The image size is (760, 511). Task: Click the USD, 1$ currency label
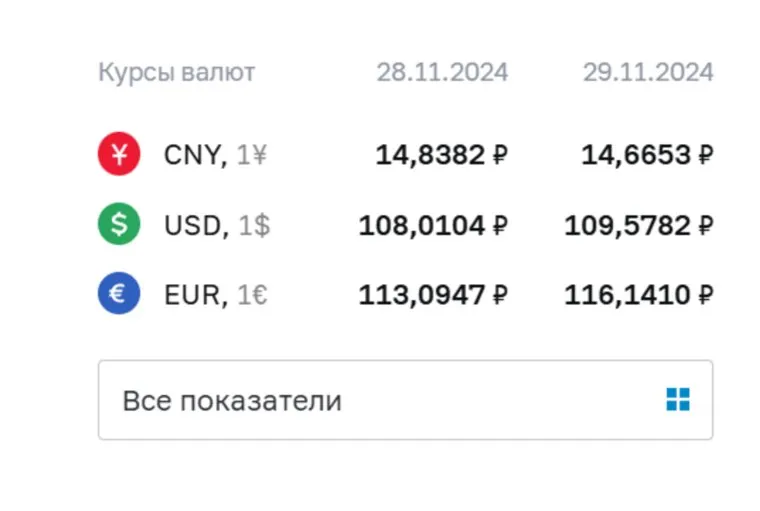[x=217, y=225]
